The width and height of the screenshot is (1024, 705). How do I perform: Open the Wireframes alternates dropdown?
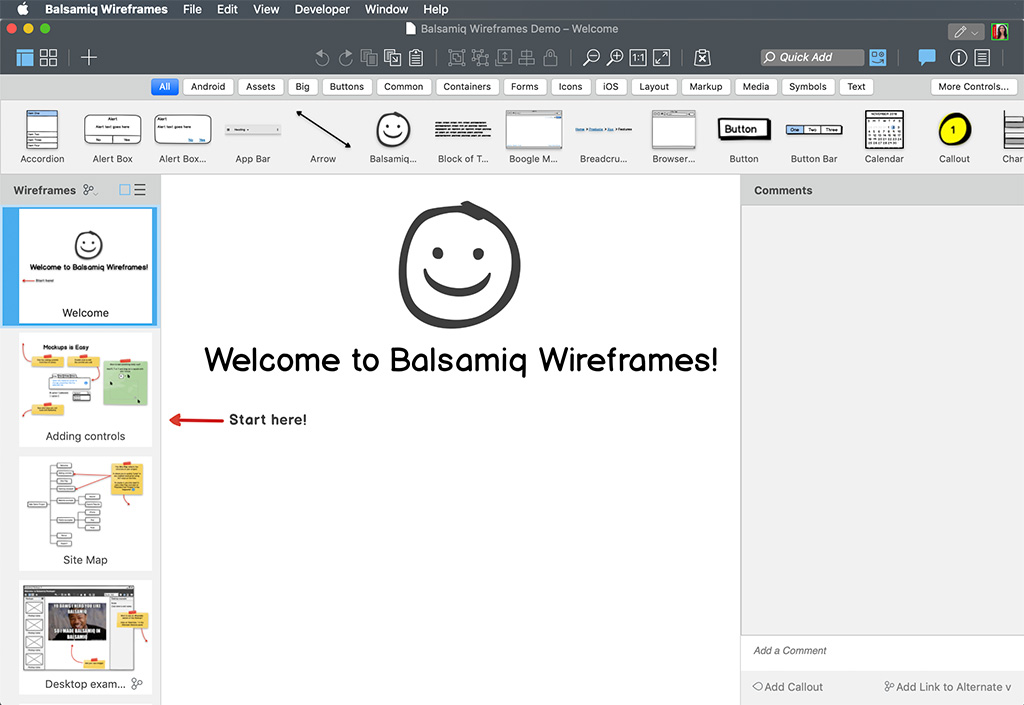pos(90,190)
